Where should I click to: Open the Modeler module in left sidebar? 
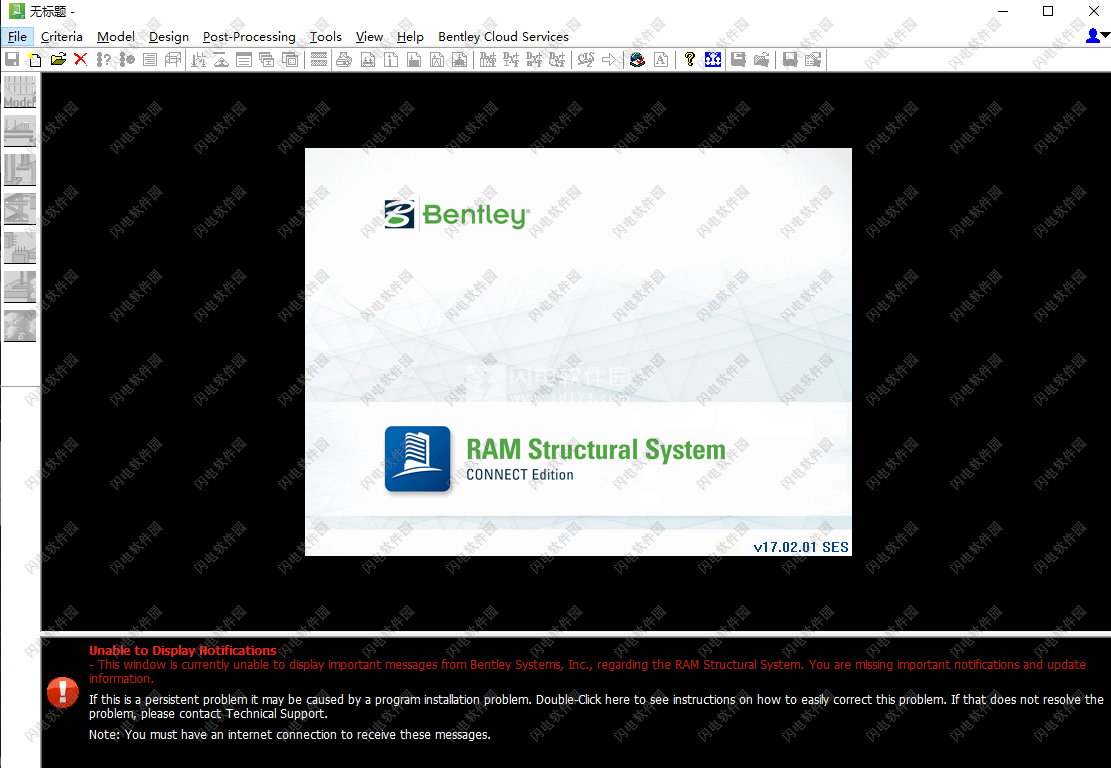[x=20, y=92]
